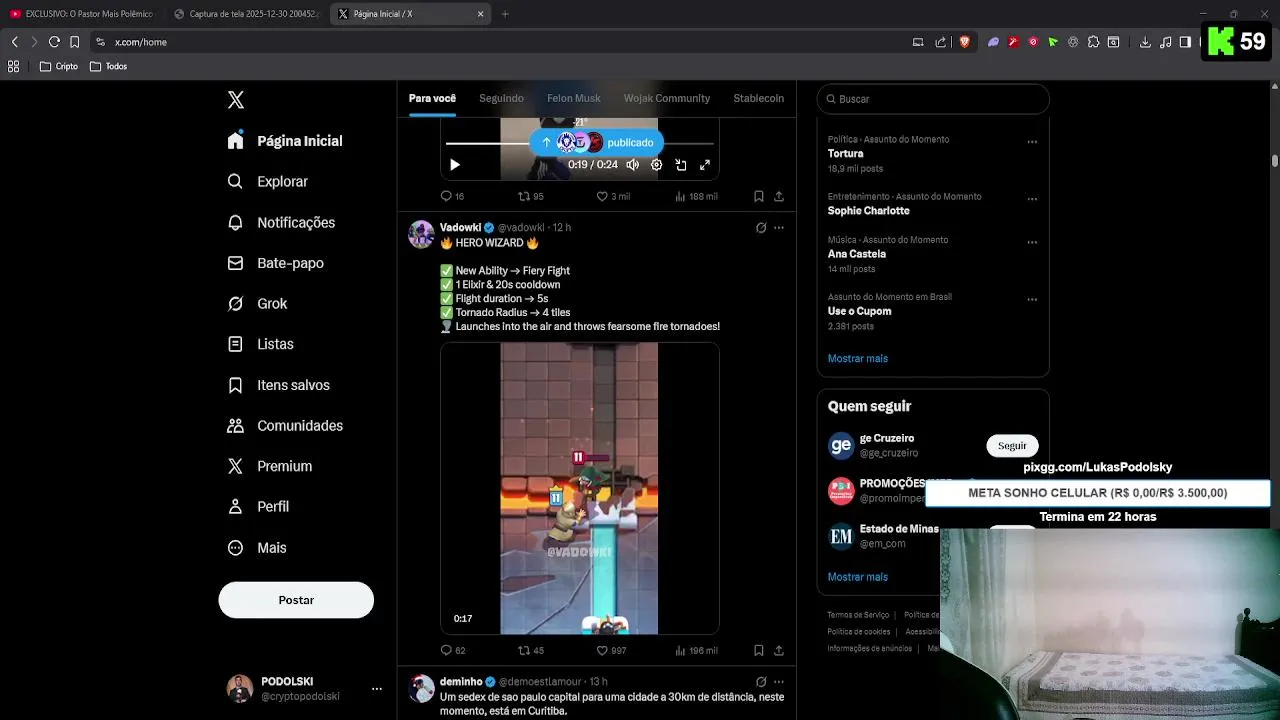Ask Grok about Vadowki's post
The height and width of the screenshot is (720, 1280).
coord(761,228)
